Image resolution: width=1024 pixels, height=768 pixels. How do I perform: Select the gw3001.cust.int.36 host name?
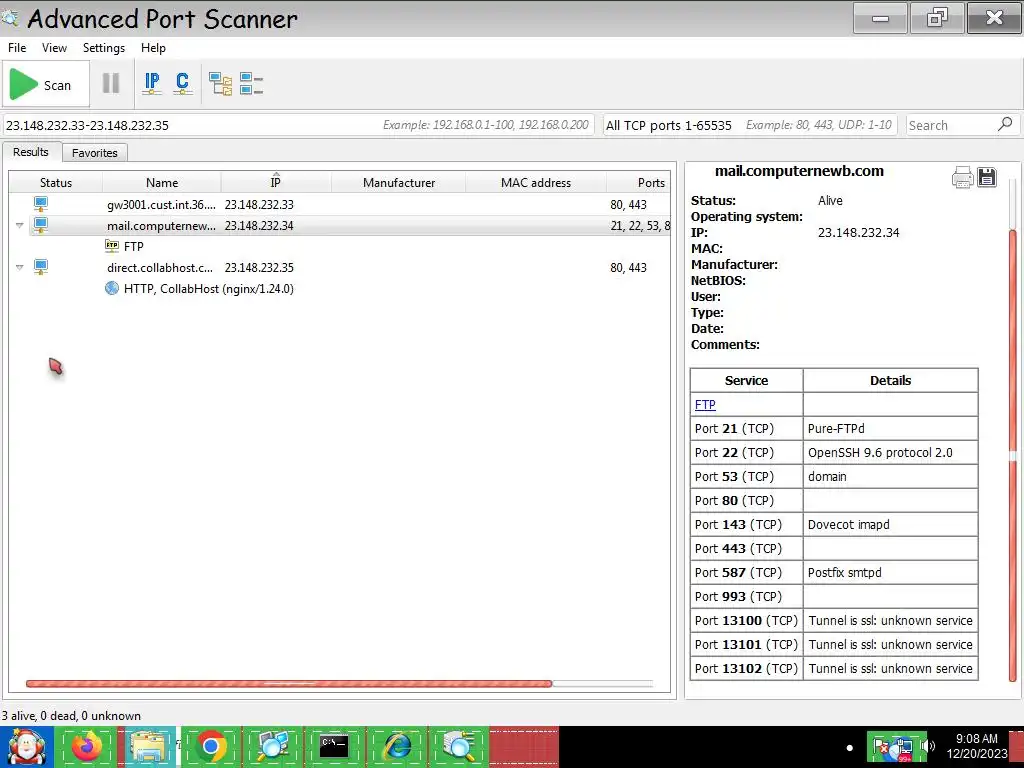(161, 204)
